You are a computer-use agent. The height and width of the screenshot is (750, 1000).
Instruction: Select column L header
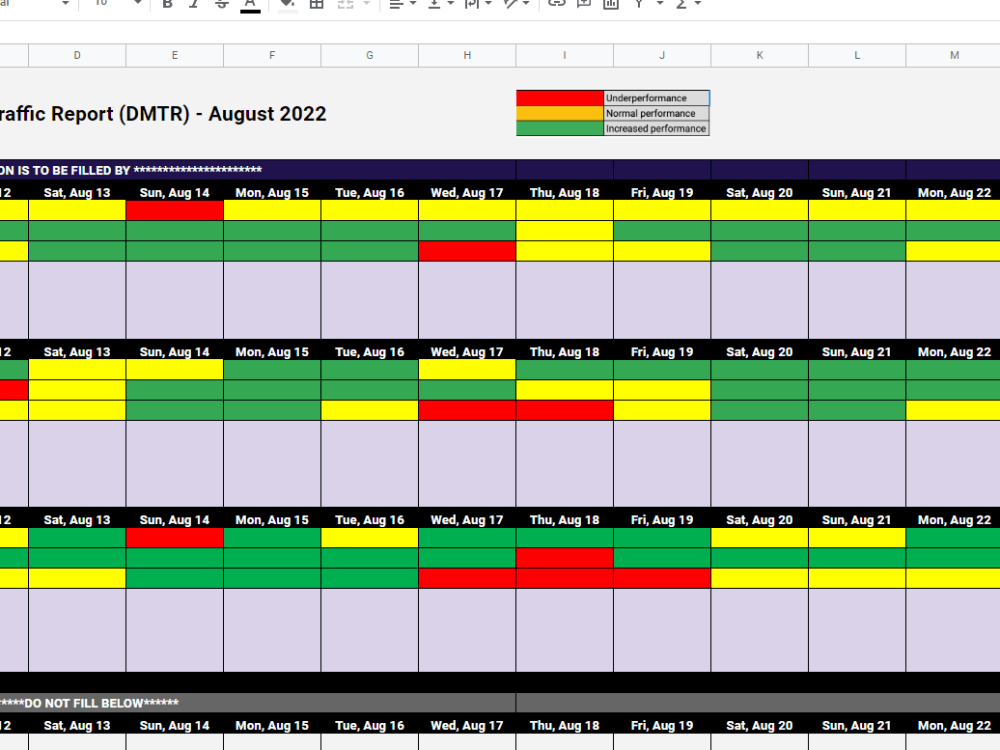click(857, 55)
